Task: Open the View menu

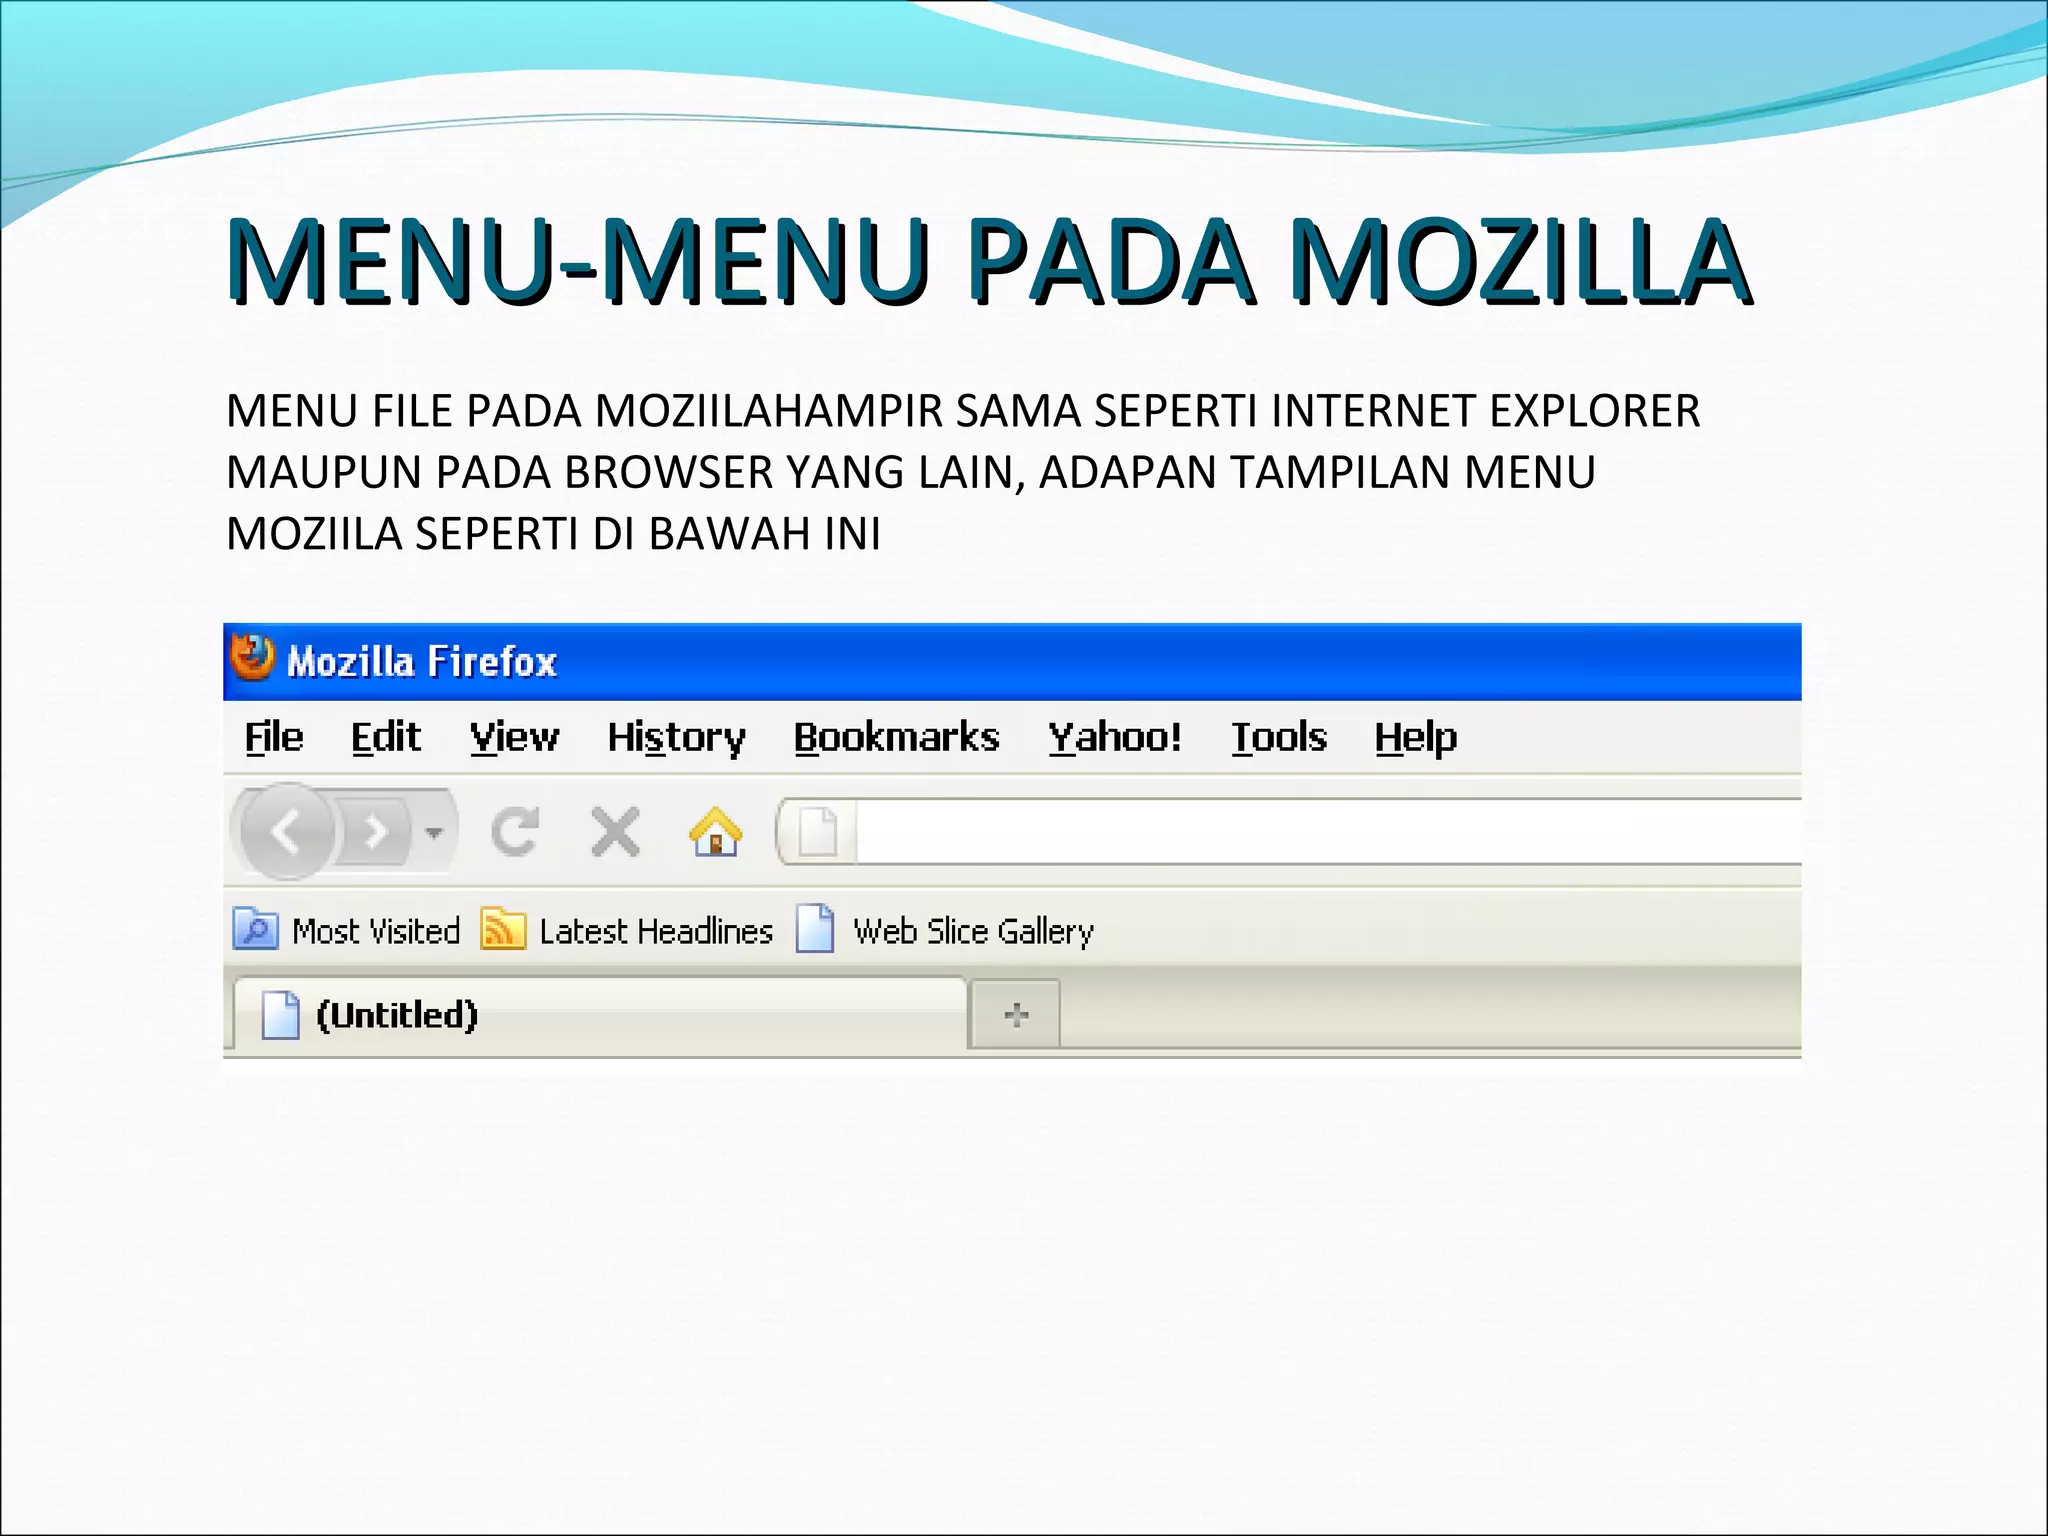Action: coord(515,738)
